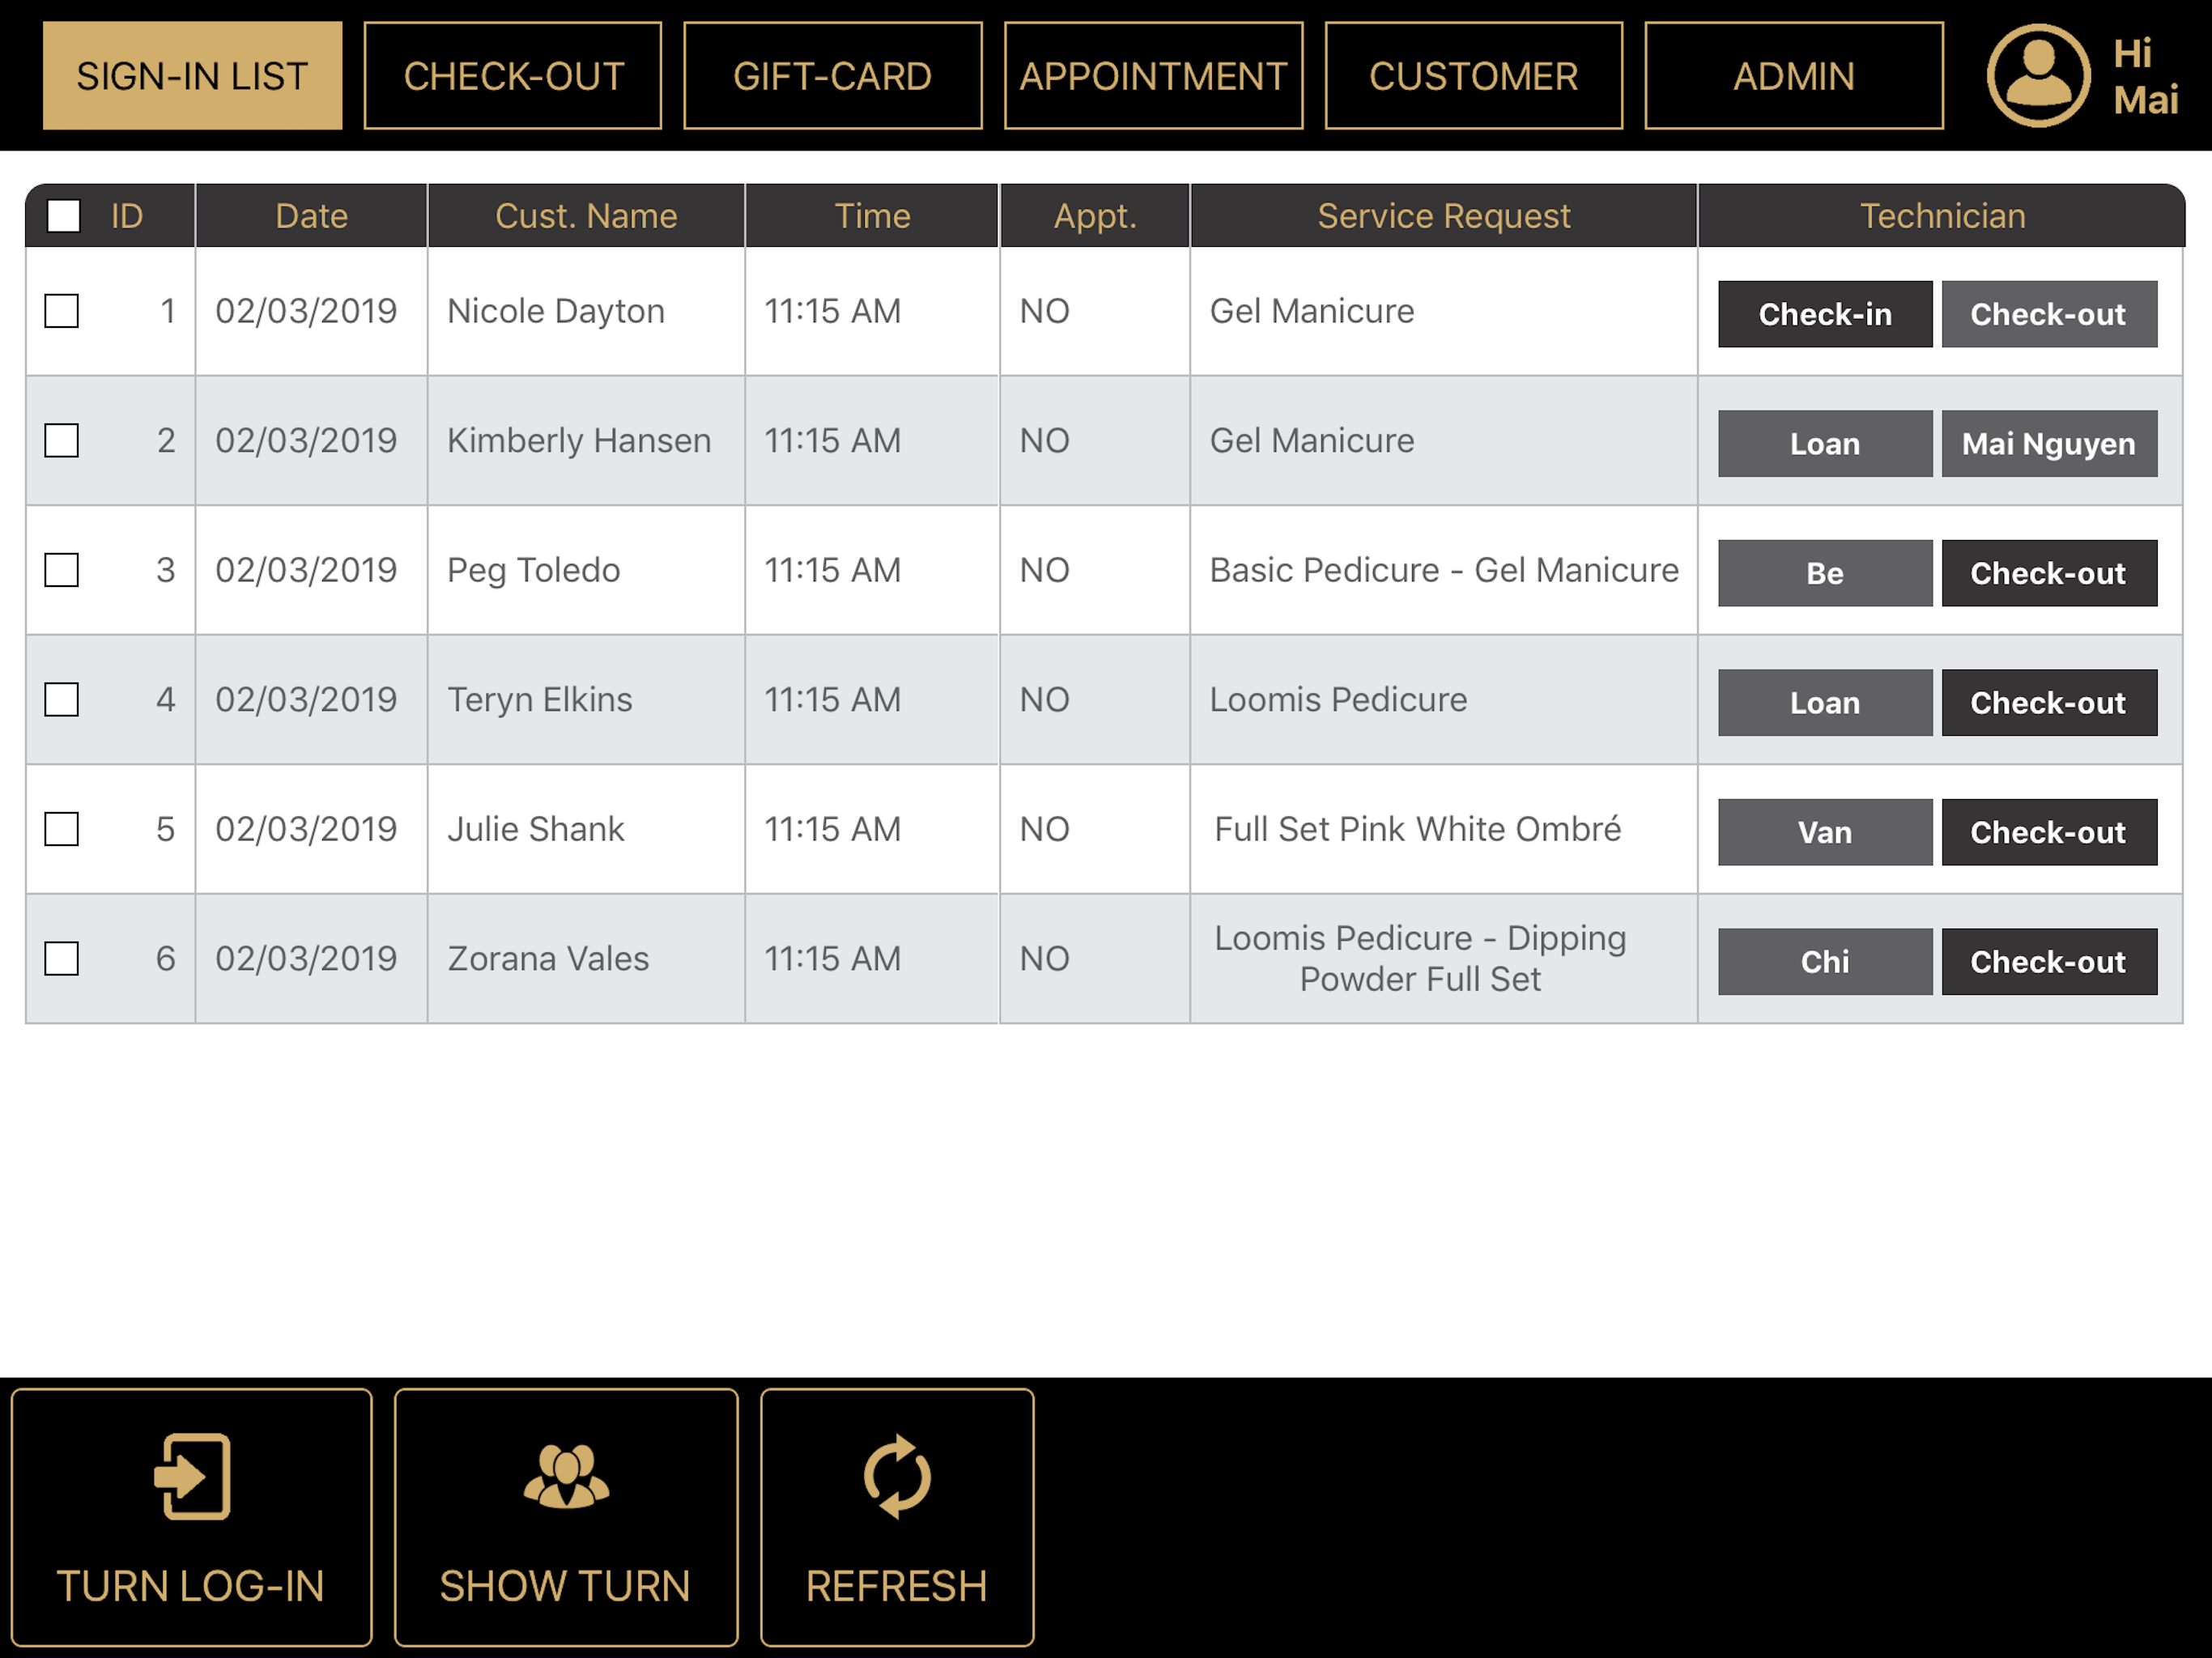Screen dimensions: 2212x1658
Task: Tap the Turn Log-In arrow icon
Action: 192,1476
